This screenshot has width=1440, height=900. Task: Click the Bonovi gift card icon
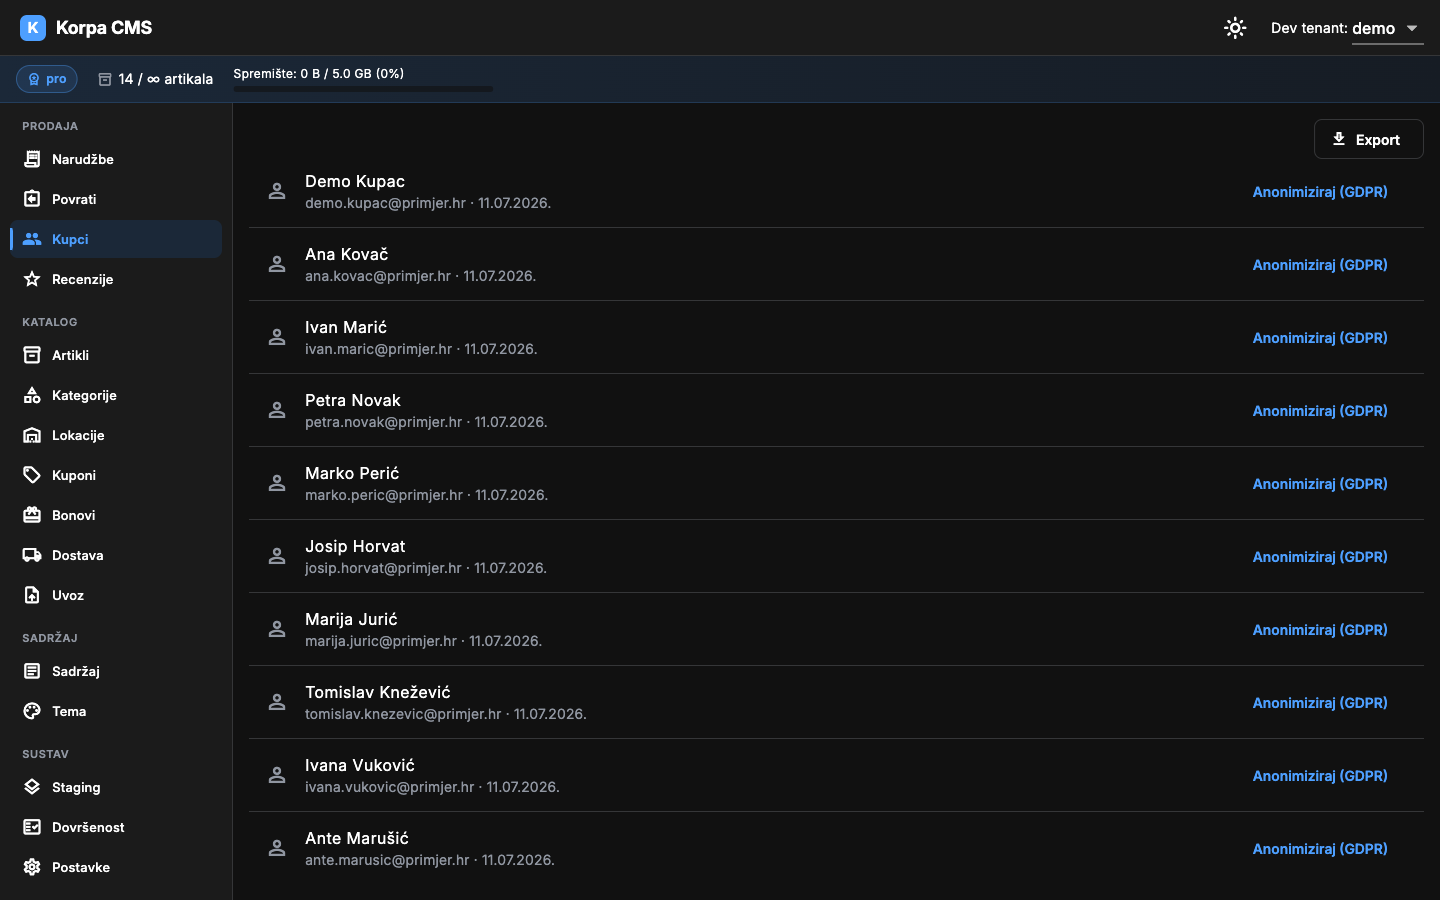click(32, 515)
